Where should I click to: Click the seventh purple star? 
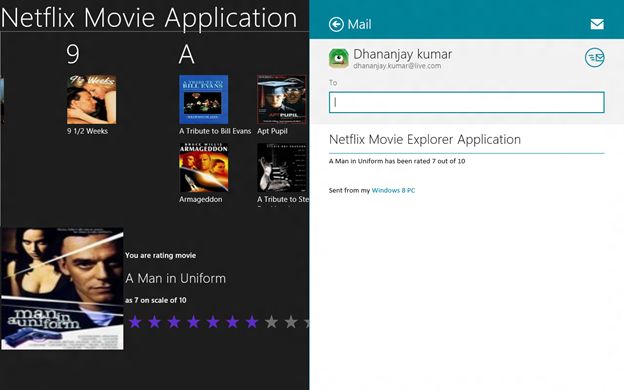point(252,322)
